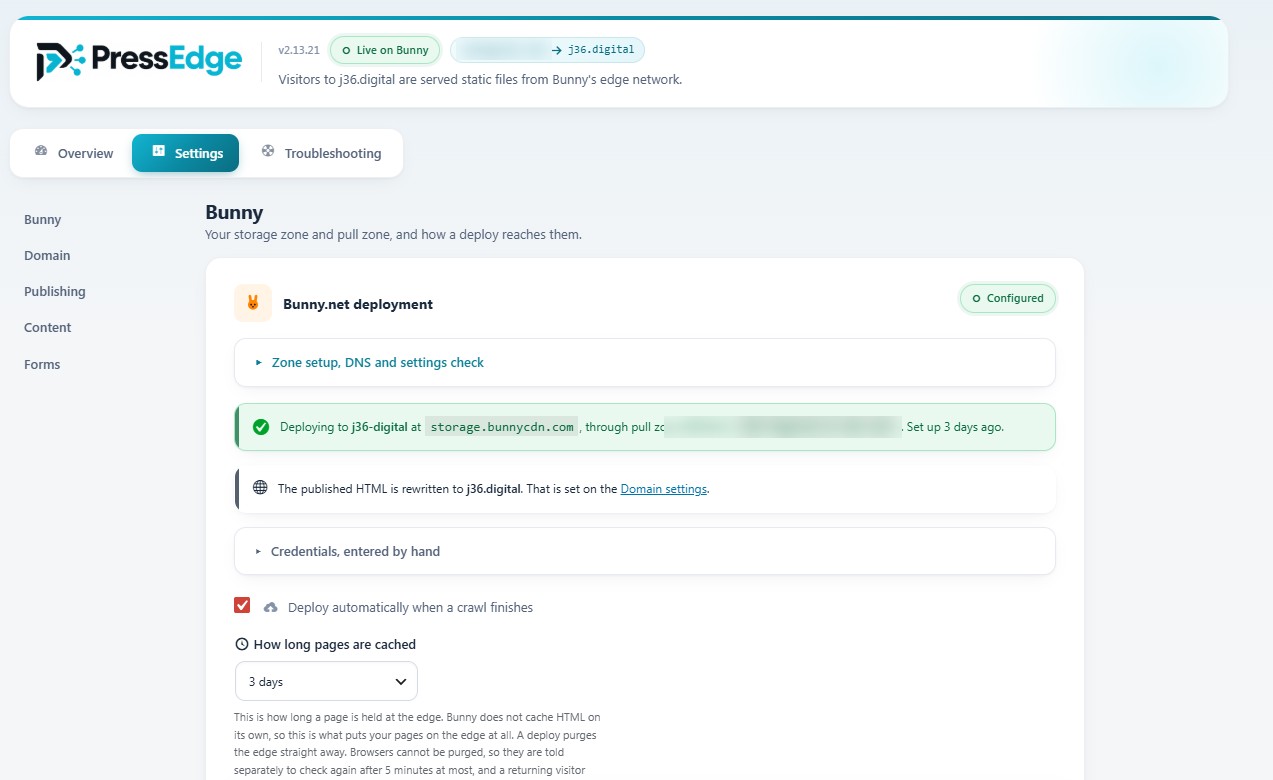Click the cloud upload icon

pyautogui.click(x=271, y=607)
